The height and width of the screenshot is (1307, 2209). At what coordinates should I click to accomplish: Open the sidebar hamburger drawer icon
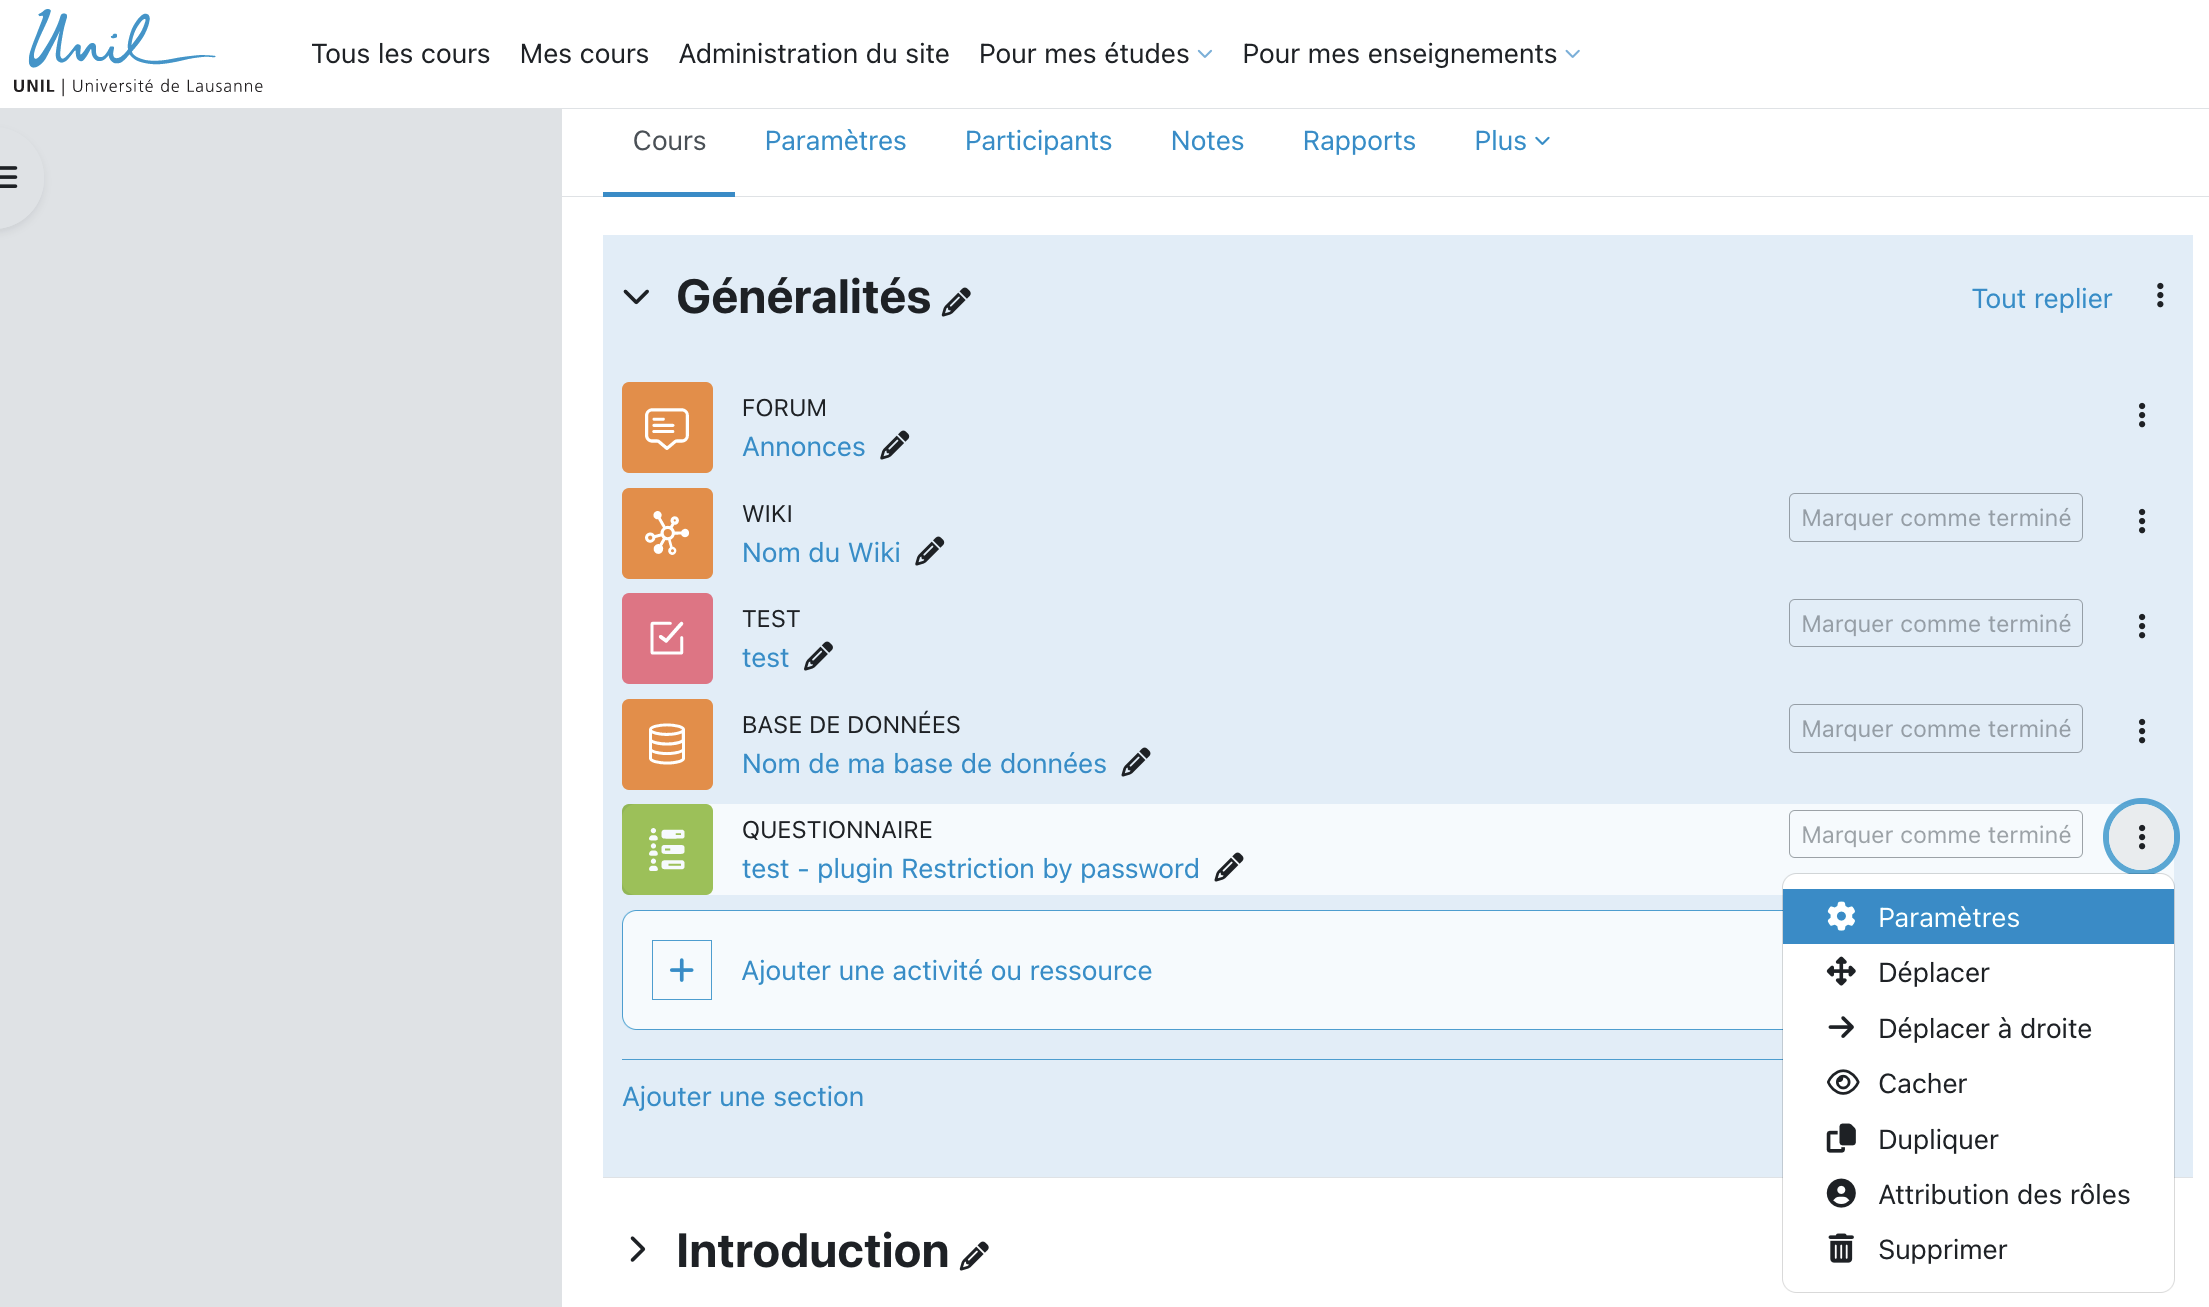coord(10,178)
